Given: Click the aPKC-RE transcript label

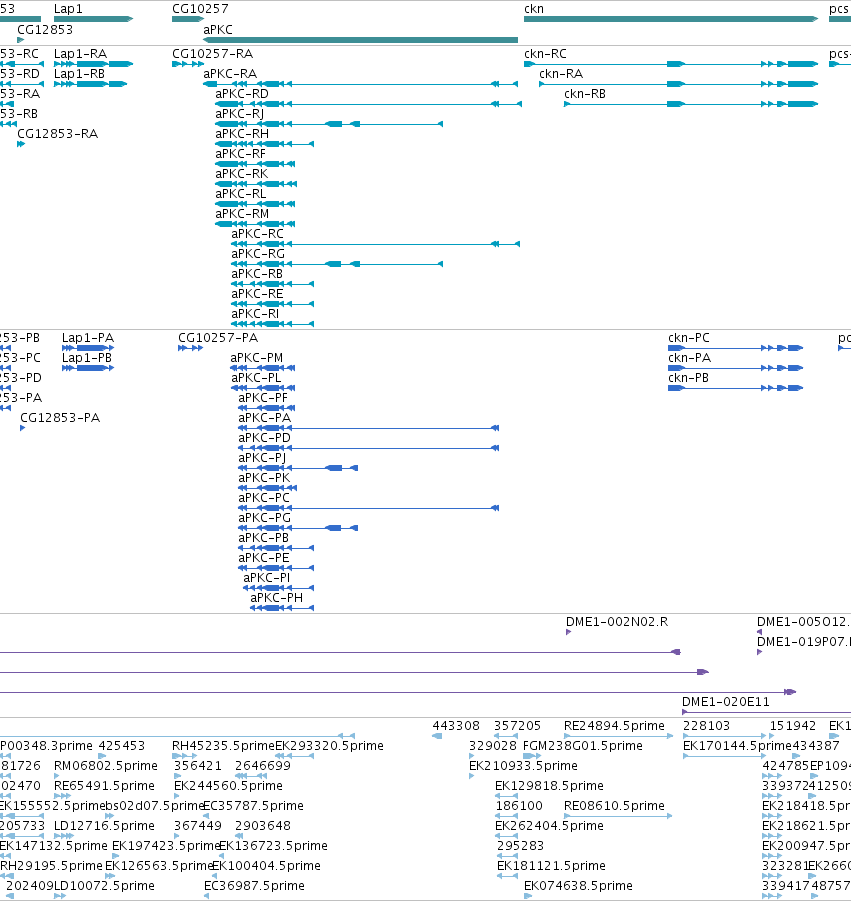Looking at the screenshot, I should (257, 294).
